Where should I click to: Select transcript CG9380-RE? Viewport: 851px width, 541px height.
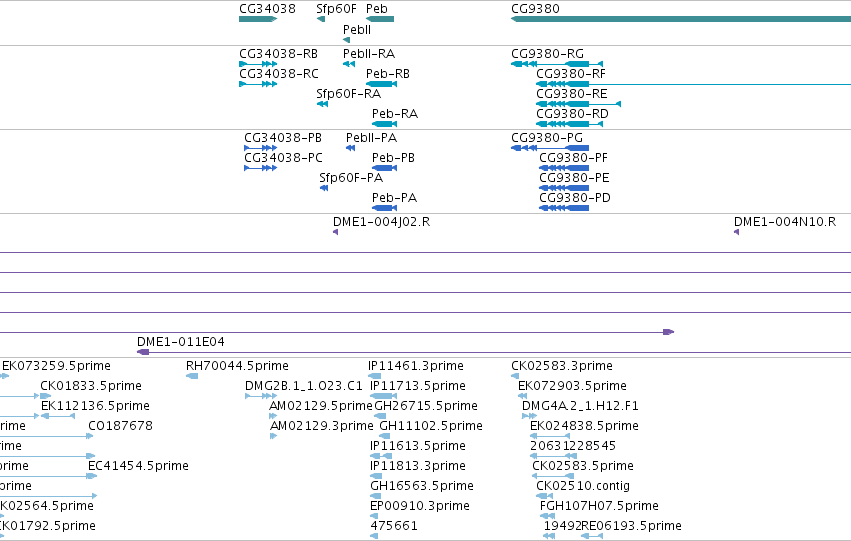[579, 104]
